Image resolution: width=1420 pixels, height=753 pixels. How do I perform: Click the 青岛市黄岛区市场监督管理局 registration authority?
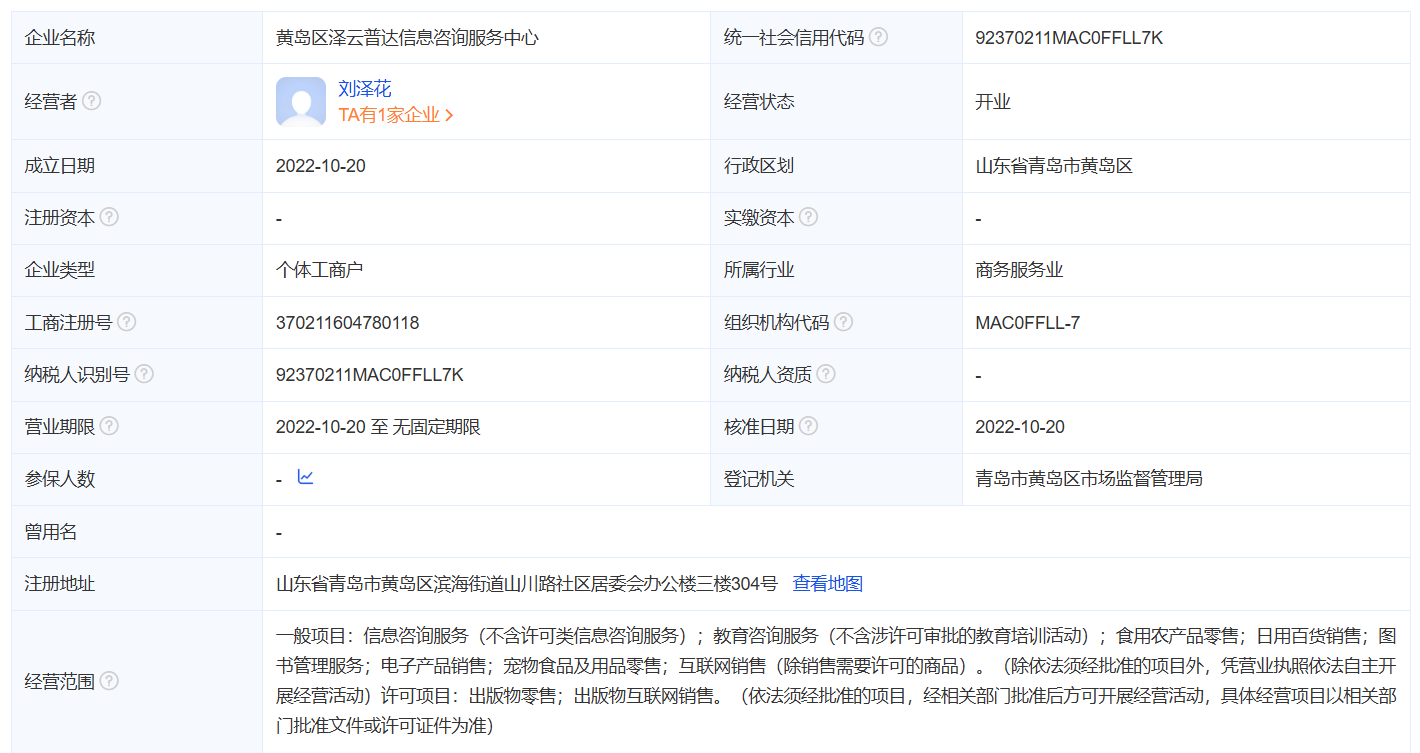pyautogui.click(x=1088, y=479)
